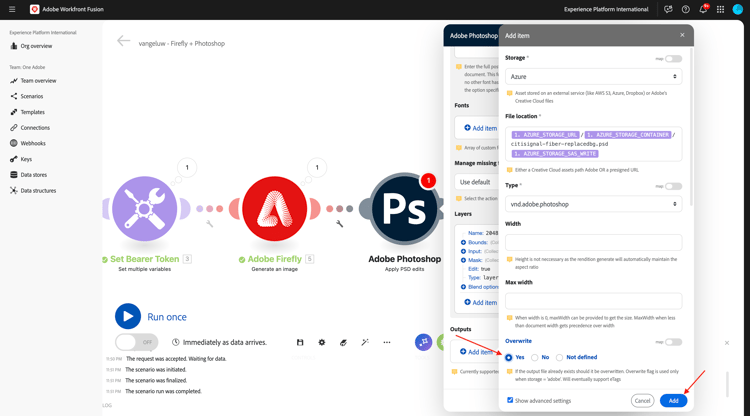Viewport: 750px width, 416px height.
Task: Open the notifications bell
Action: click(703, 9)
